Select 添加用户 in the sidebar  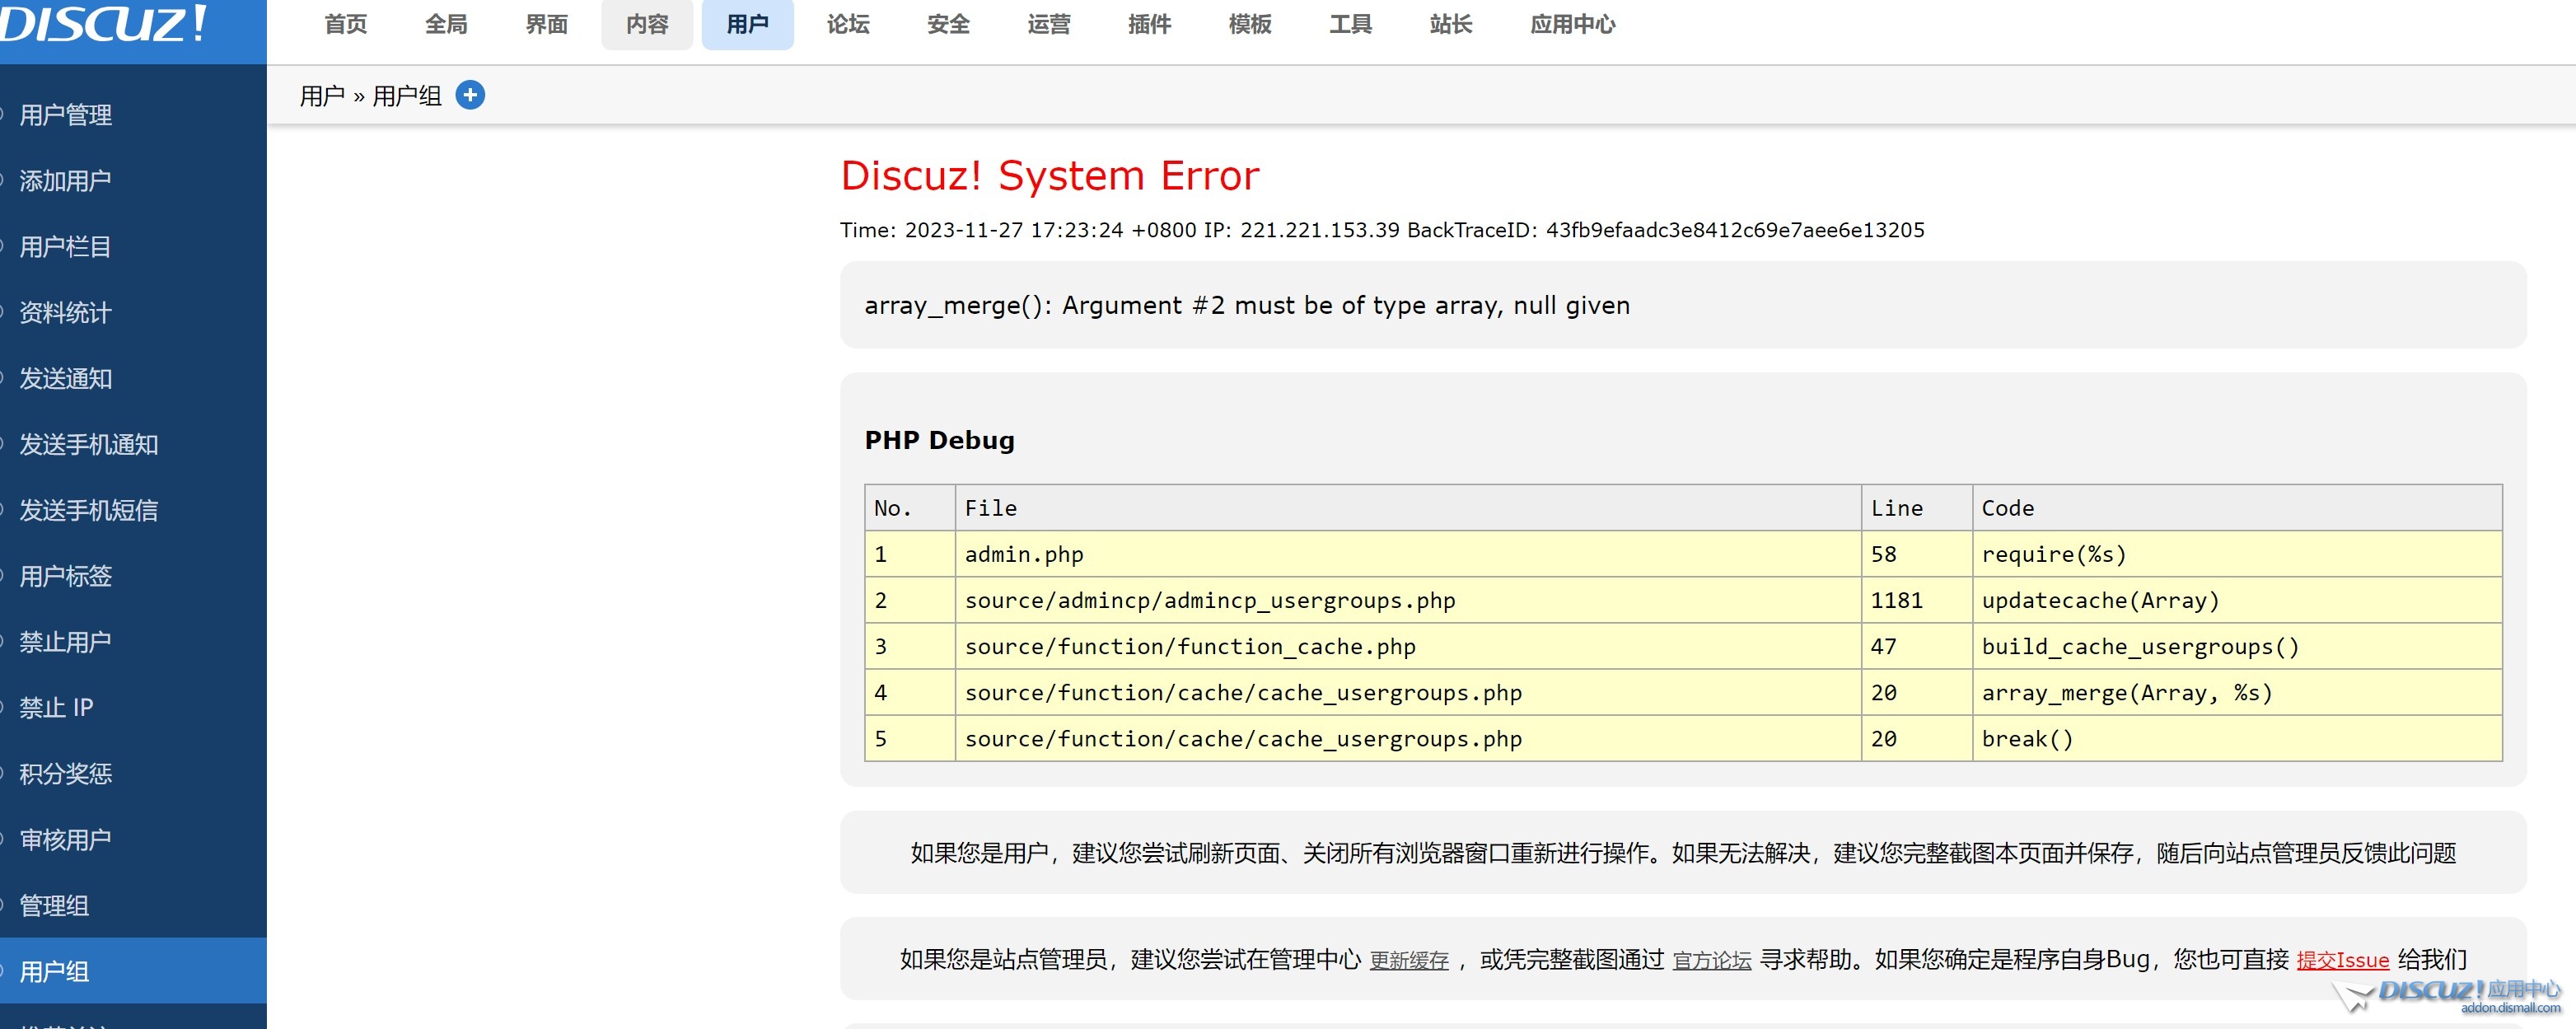pyautogui.click(x=66, y=180)
